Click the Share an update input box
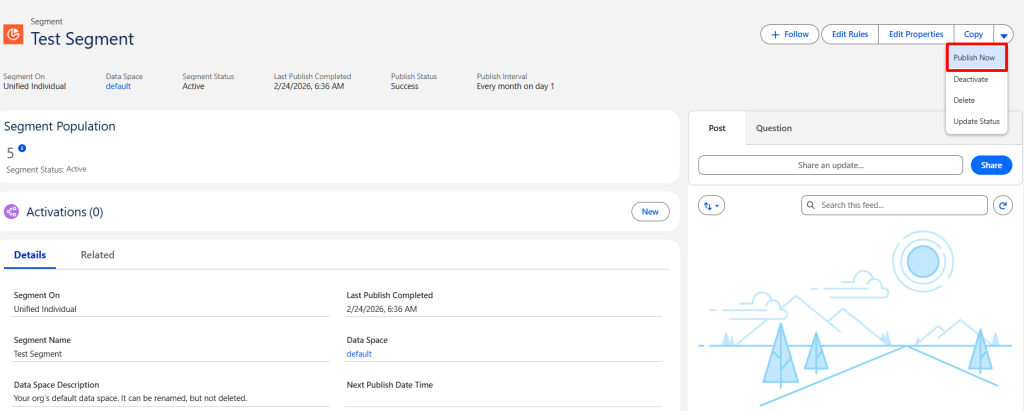This screenshot has height=411, width=1024. [831, 165]
